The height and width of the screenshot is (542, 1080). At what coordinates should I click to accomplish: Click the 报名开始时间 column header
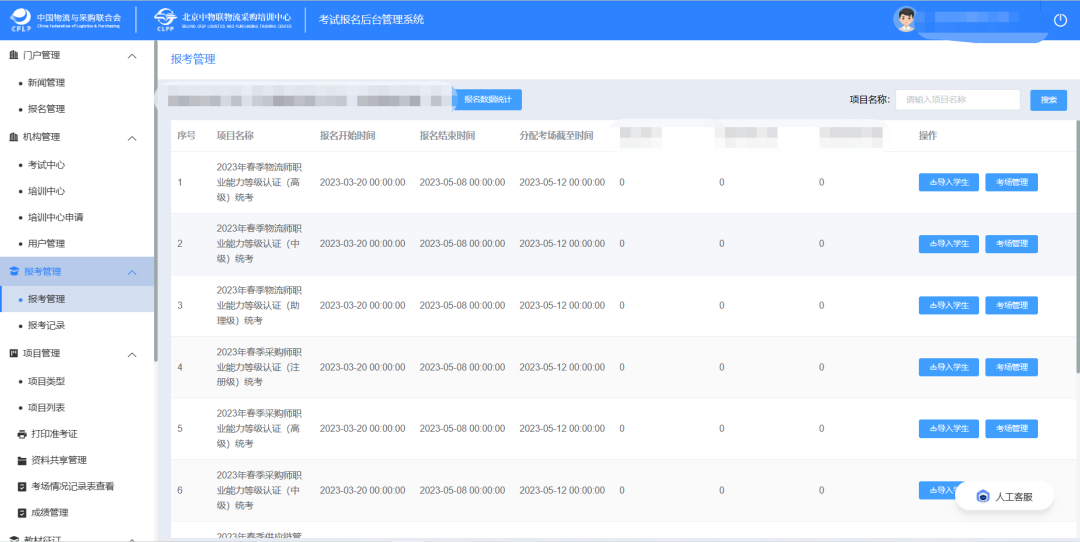(347, 136)
